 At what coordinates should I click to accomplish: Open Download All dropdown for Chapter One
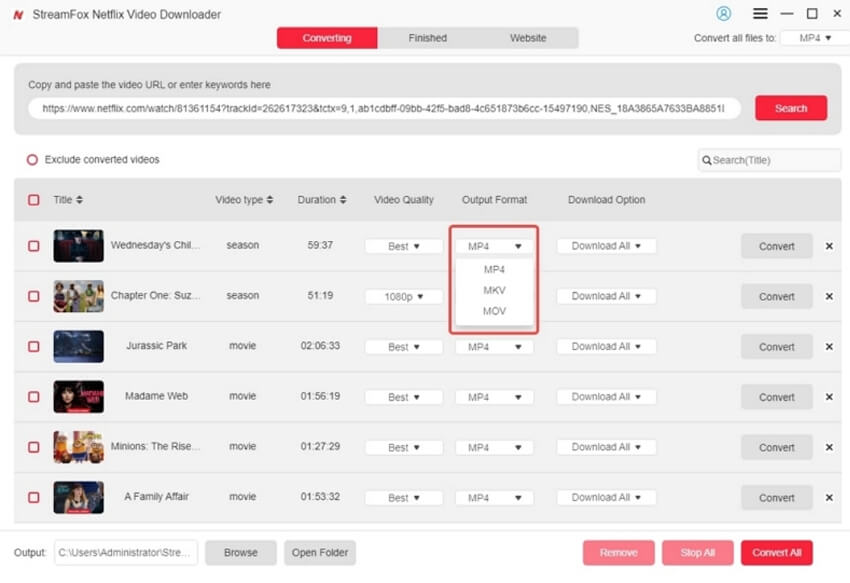pos(606,297)
